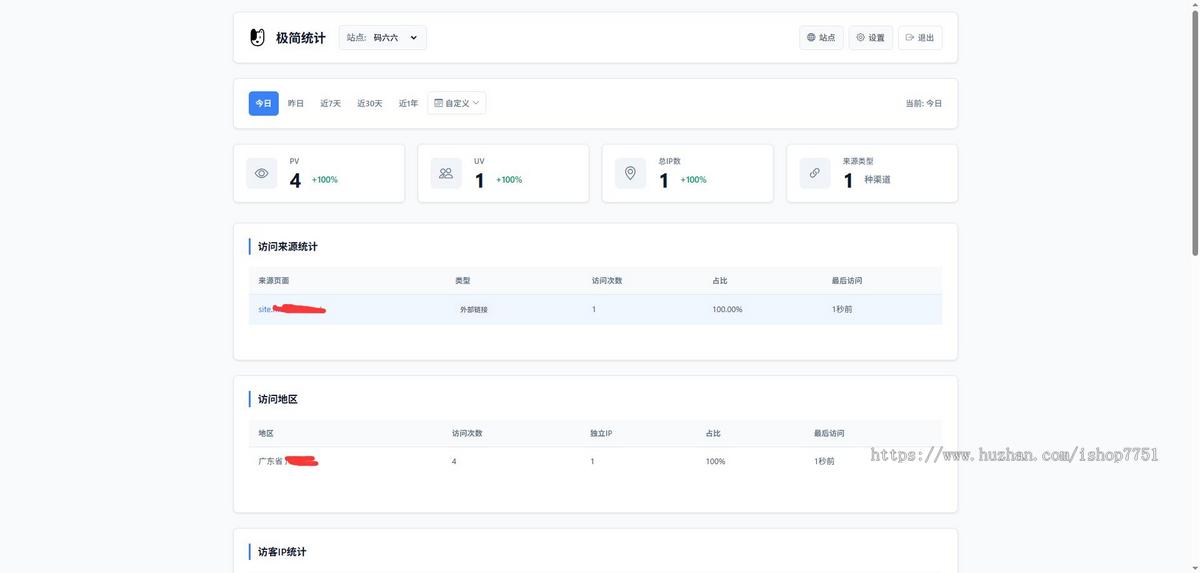Open the 站点 码六六 site selector dropdown
This screenshot has height=573, width=1200.
[383, 38]
